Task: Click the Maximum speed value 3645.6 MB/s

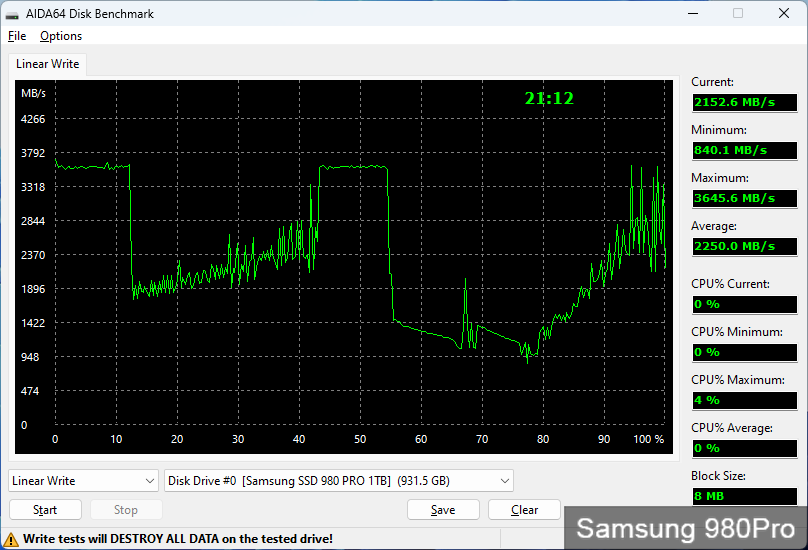Action: coord(745,198)
